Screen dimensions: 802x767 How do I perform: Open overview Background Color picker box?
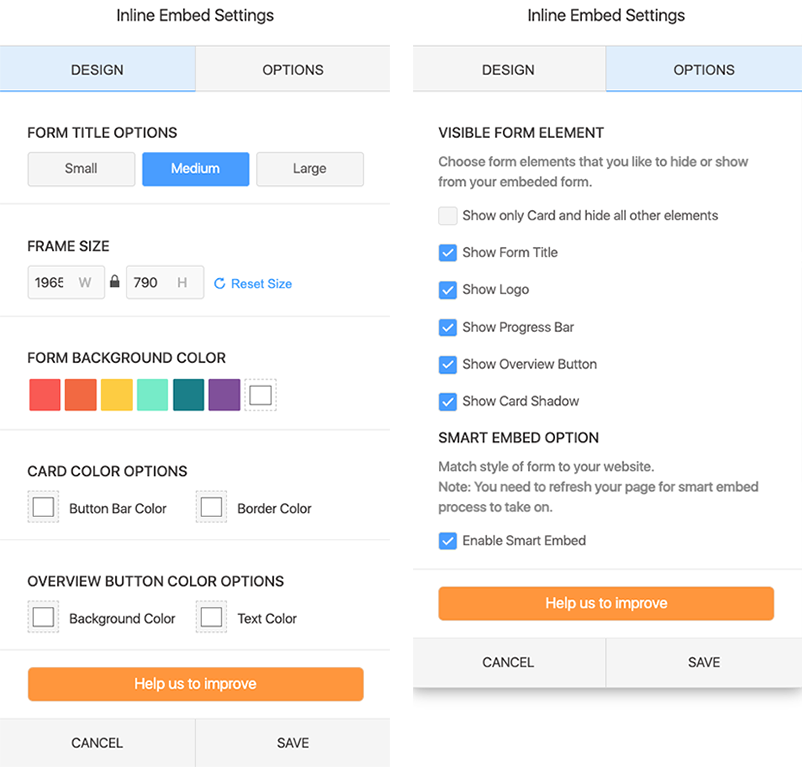(x=43, y=618)
